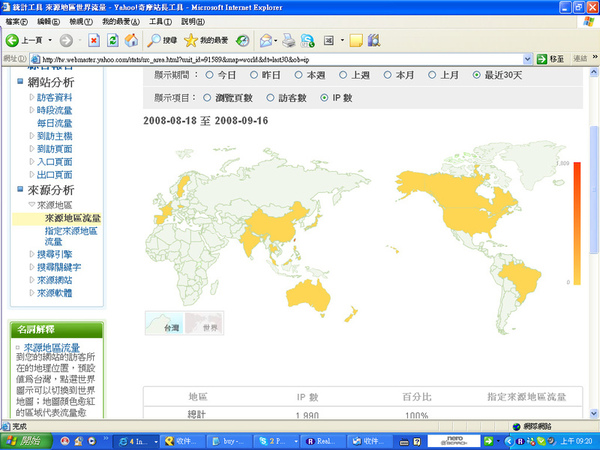Open the 每日流量 sidebar link

pyautogui.click(x=55, y=123)
